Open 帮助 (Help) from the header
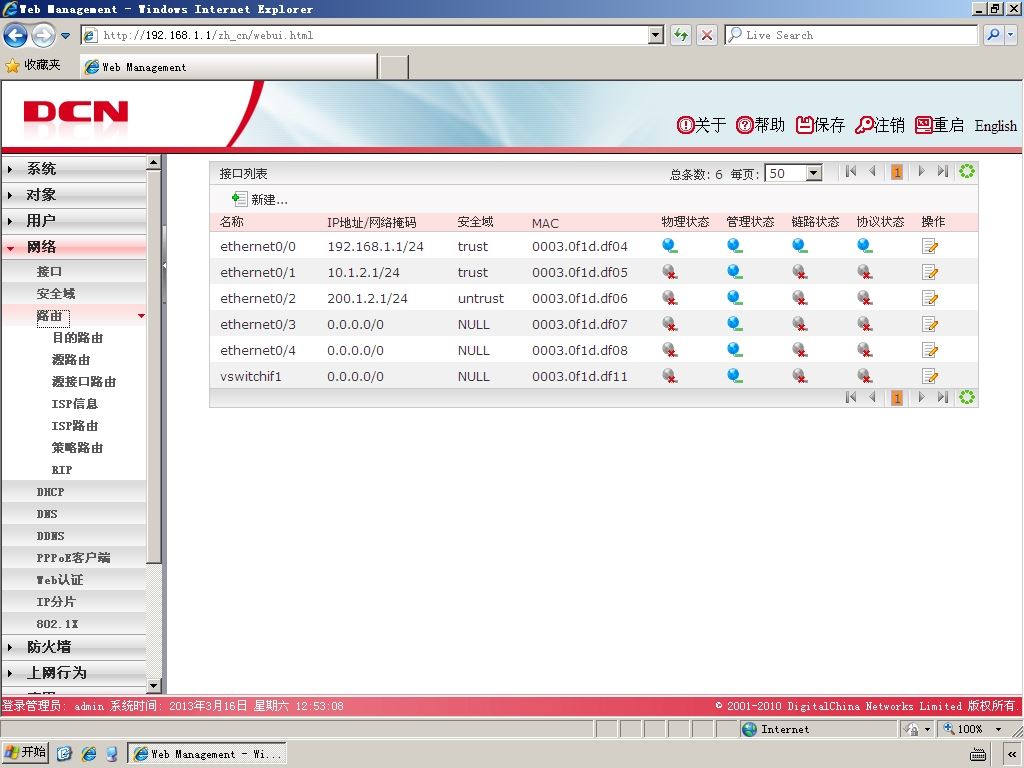Viewport: 1024px width, 768px height. tap(760, 125)
